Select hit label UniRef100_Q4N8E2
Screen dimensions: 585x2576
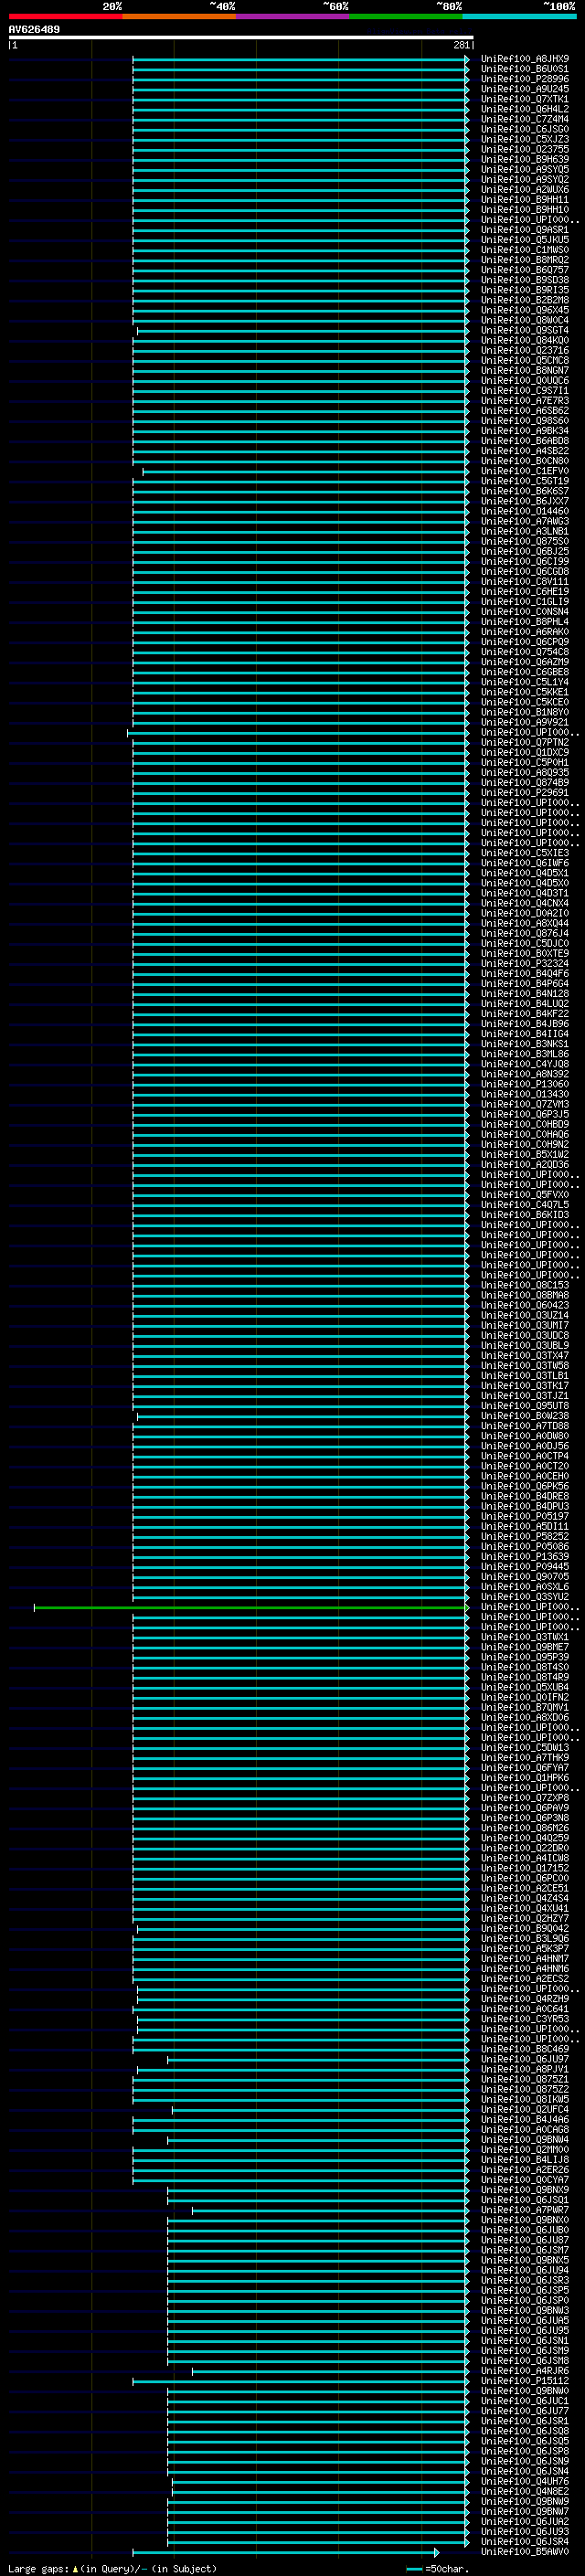pos(525,2491)
